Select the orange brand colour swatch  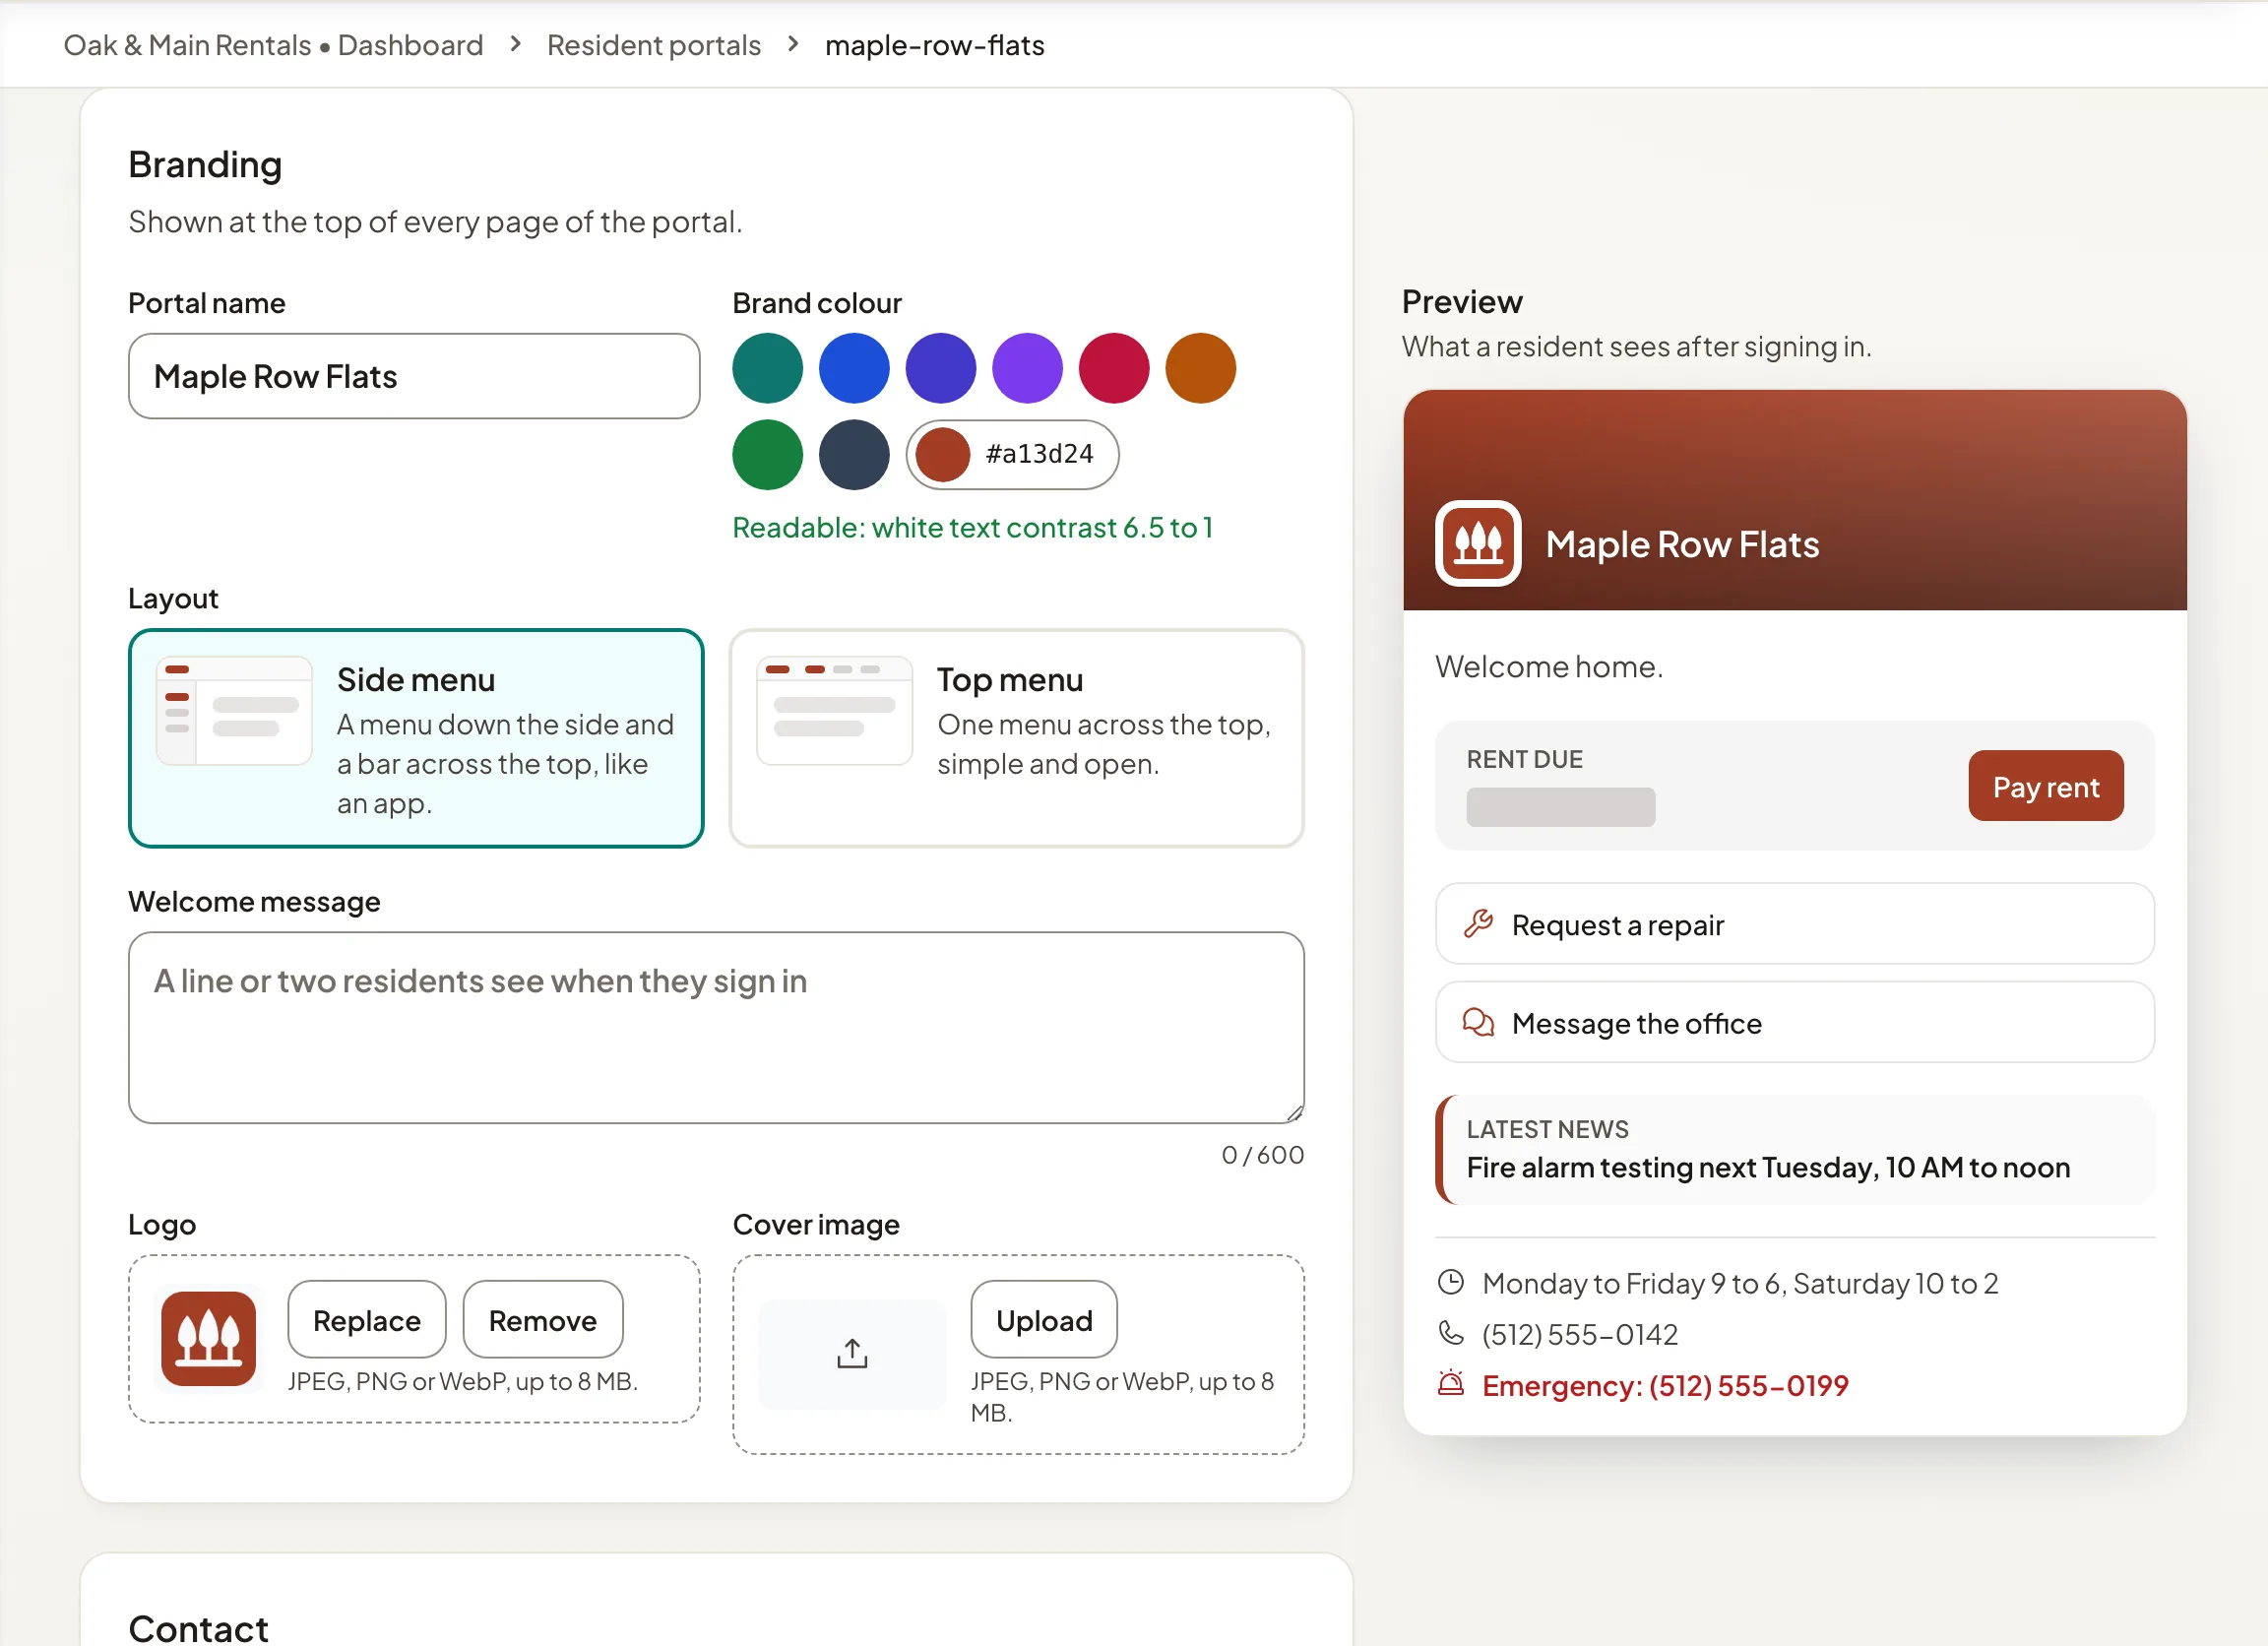(1200, 368)
